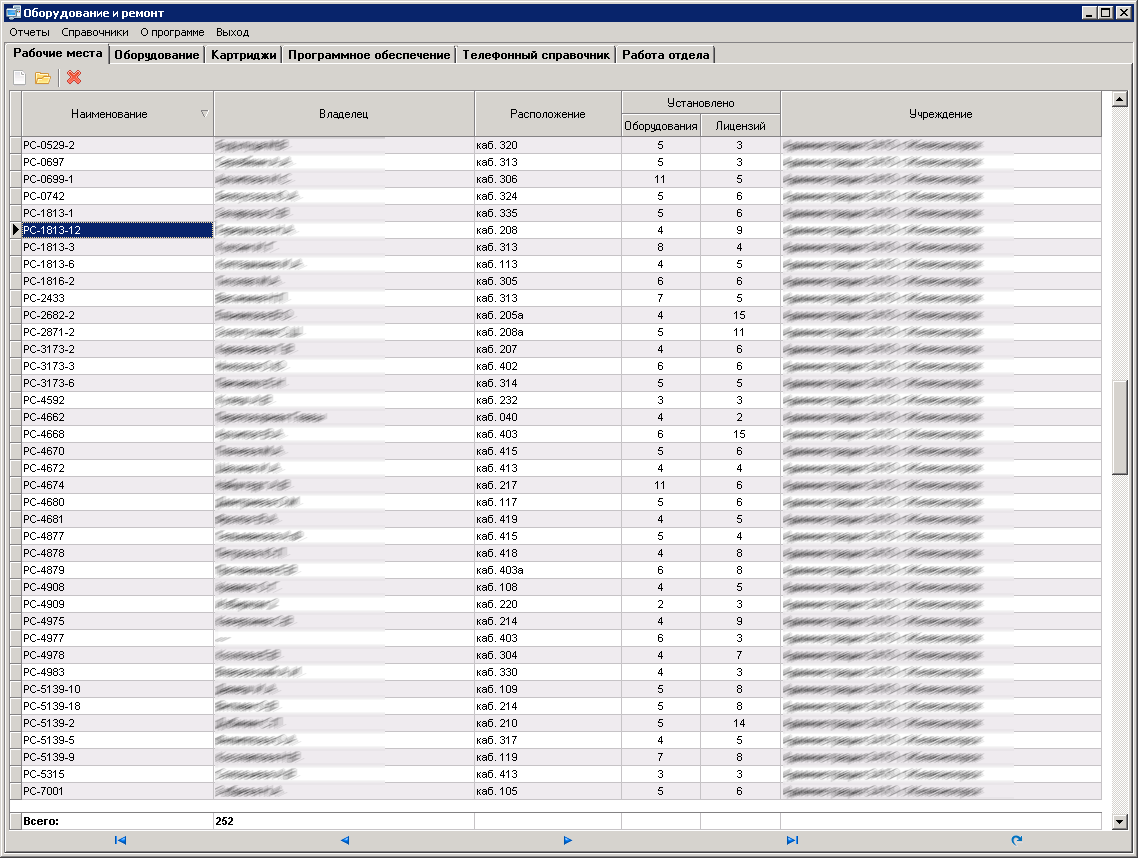Select row PC-4977
Viewport: 1138px width, 858px height.
pyautogui.click(x=556, y=638)
